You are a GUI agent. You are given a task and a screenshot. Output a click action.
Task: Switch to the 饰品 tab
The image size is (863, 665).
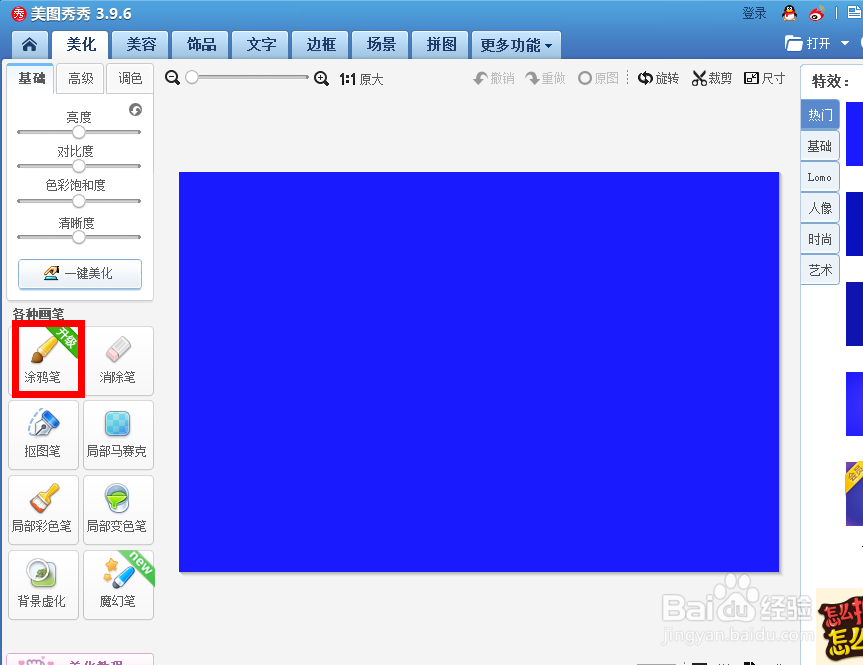click(201, 45)
